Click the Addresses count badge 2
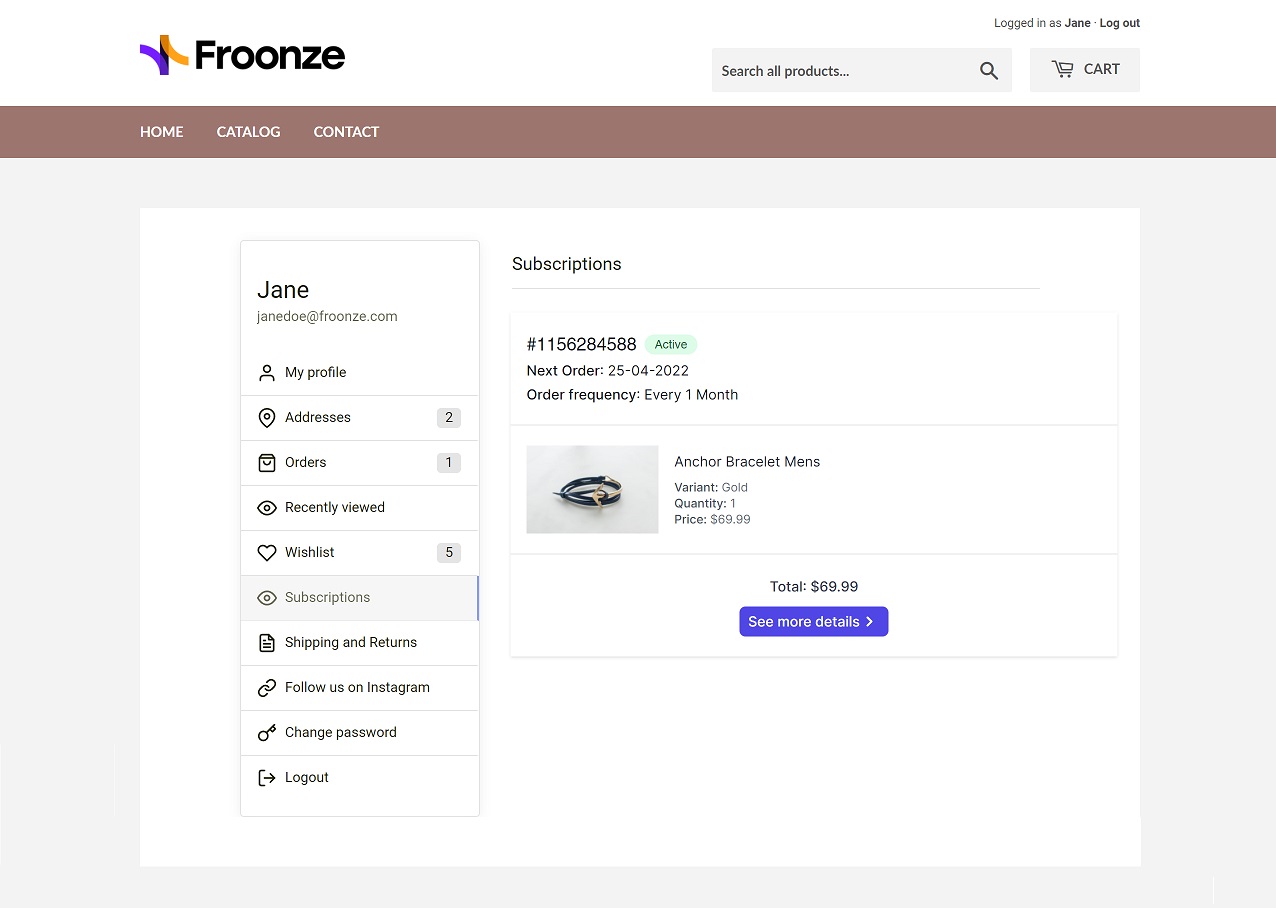This screenshot has width=1276, height=908. click(x=449, y=418)
